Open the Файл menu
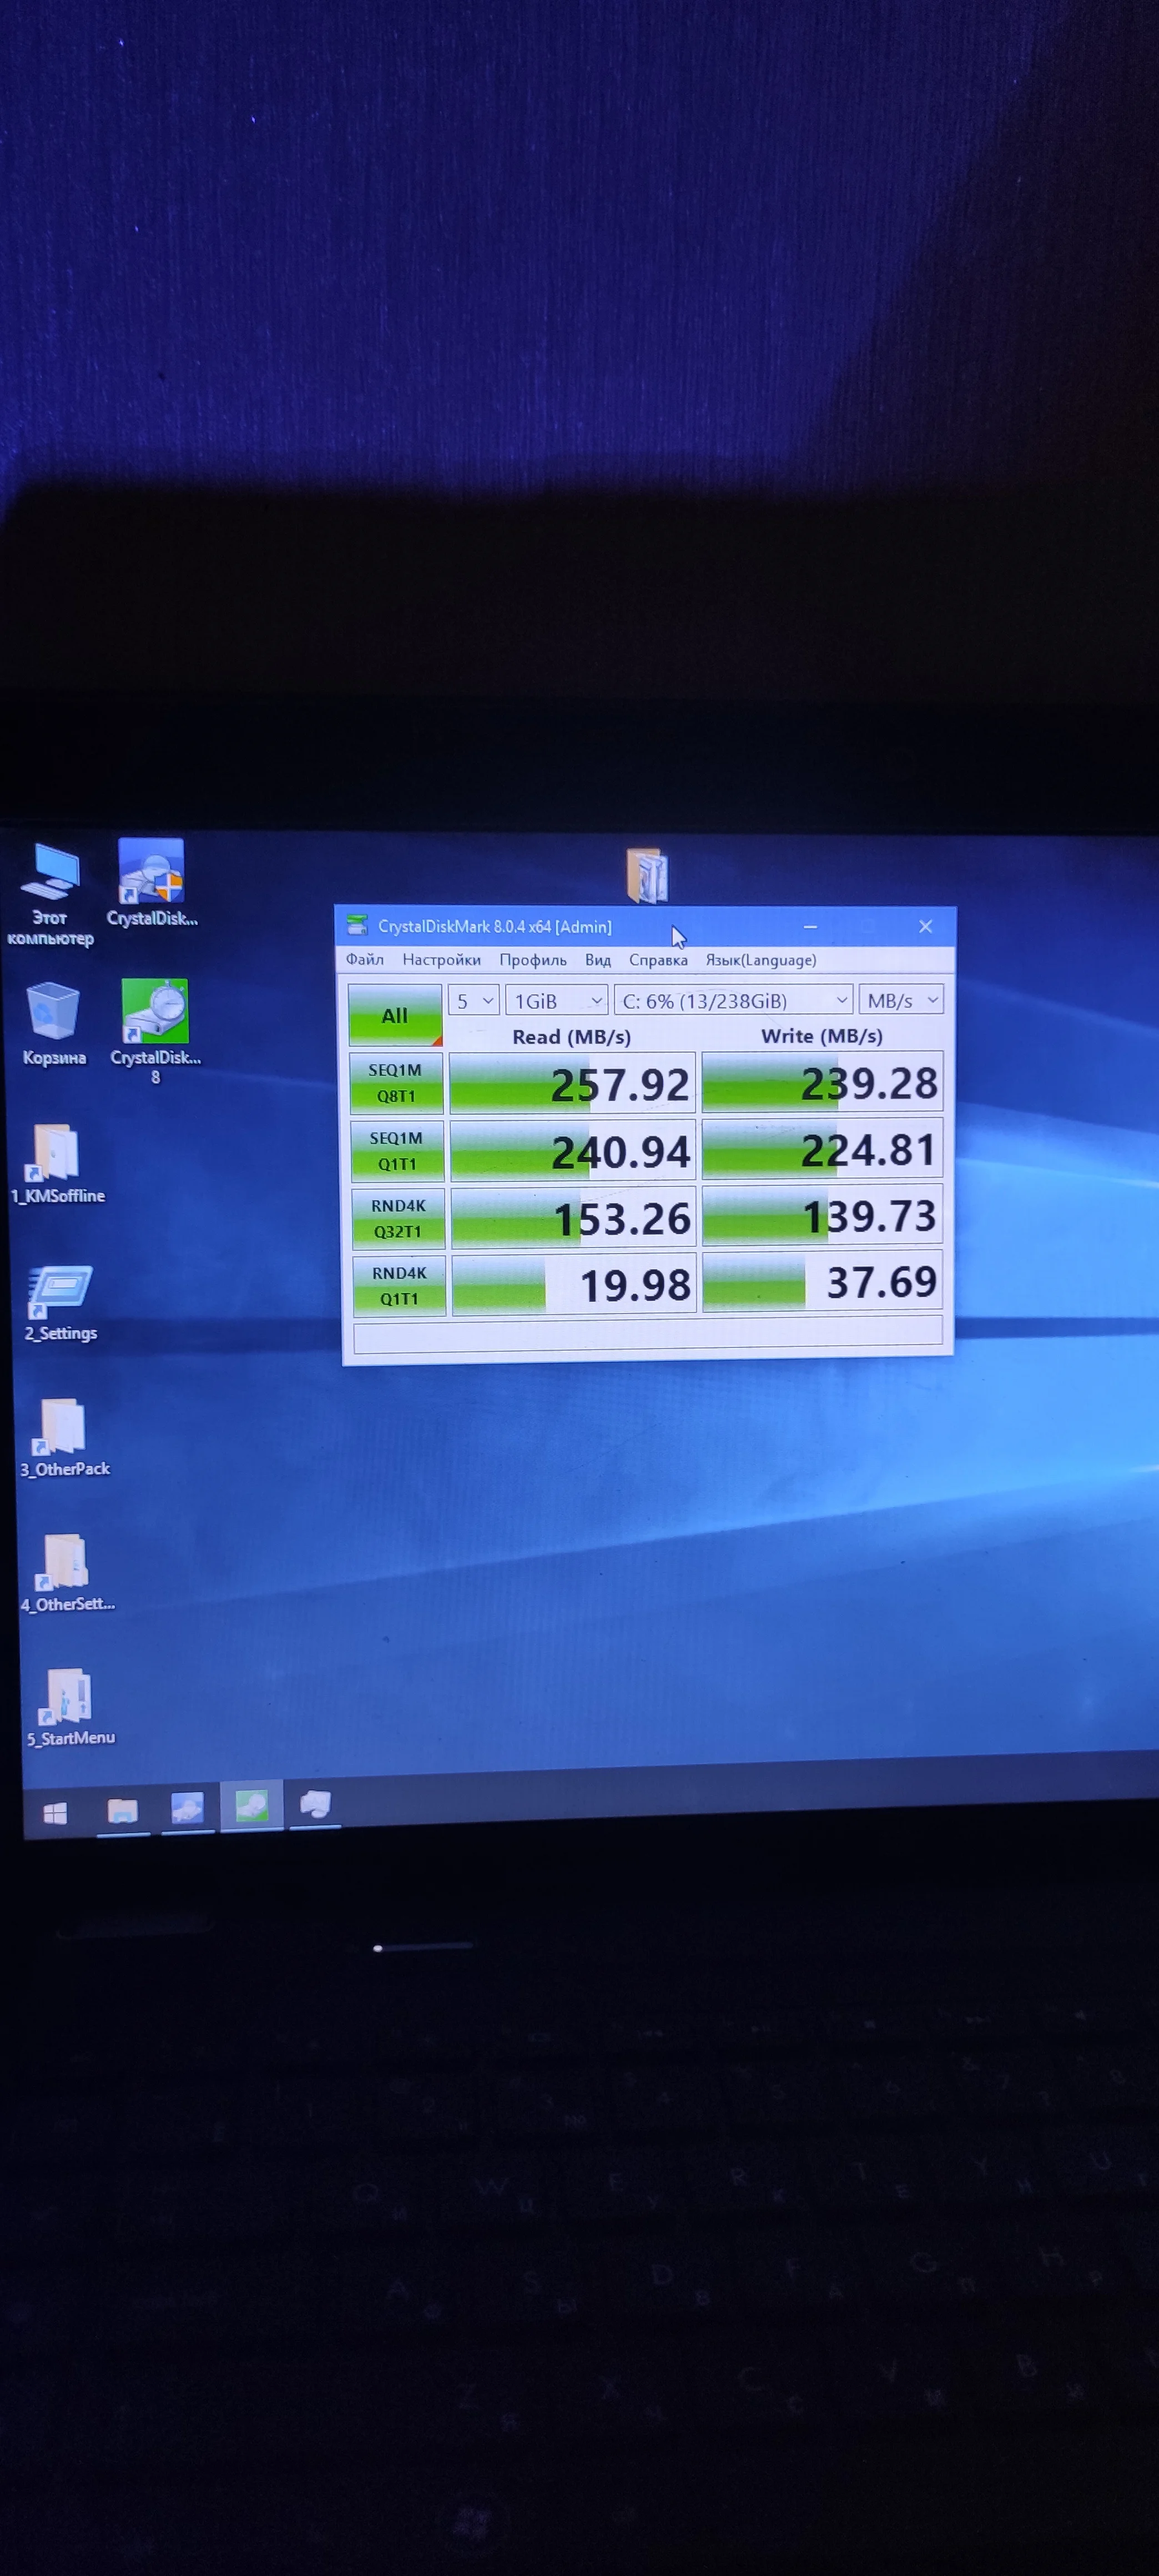Screen dimensions: 1159x2576 365,960
